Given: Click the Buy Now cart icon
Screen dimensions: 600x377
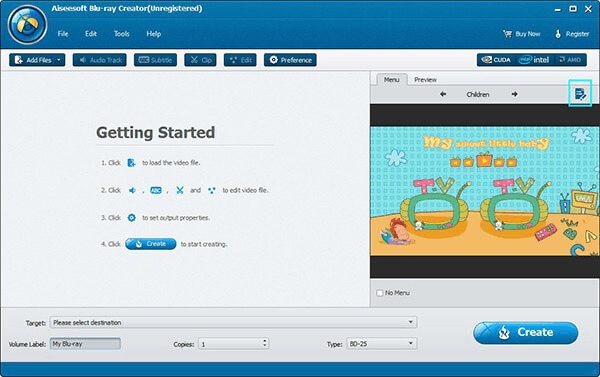Looking at the screenshot, I should tap(507, 34).
